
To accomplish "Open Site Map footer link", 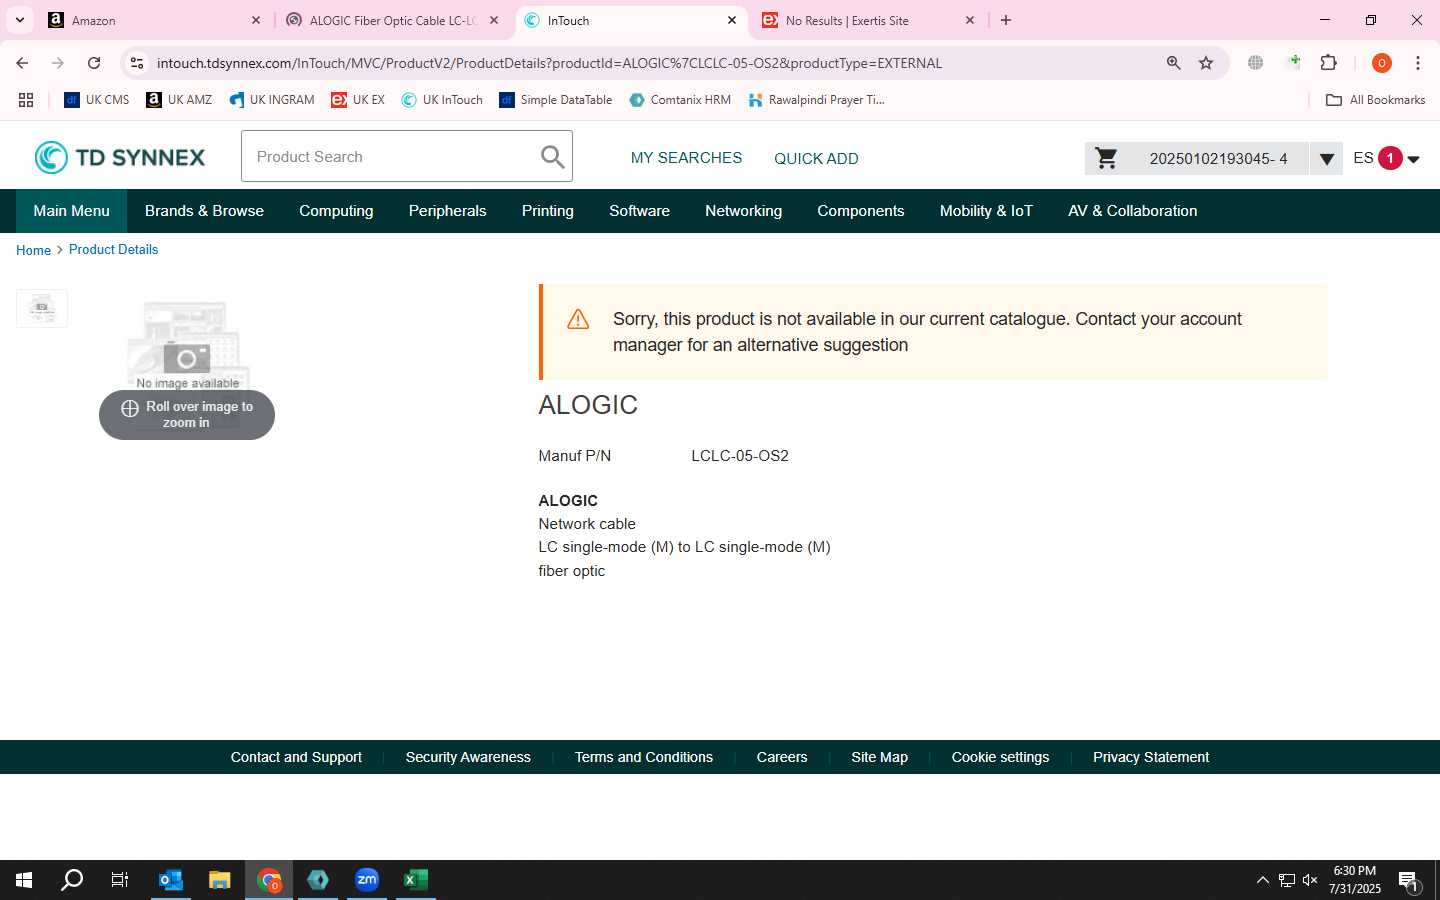I will click(x=879, y=757).
